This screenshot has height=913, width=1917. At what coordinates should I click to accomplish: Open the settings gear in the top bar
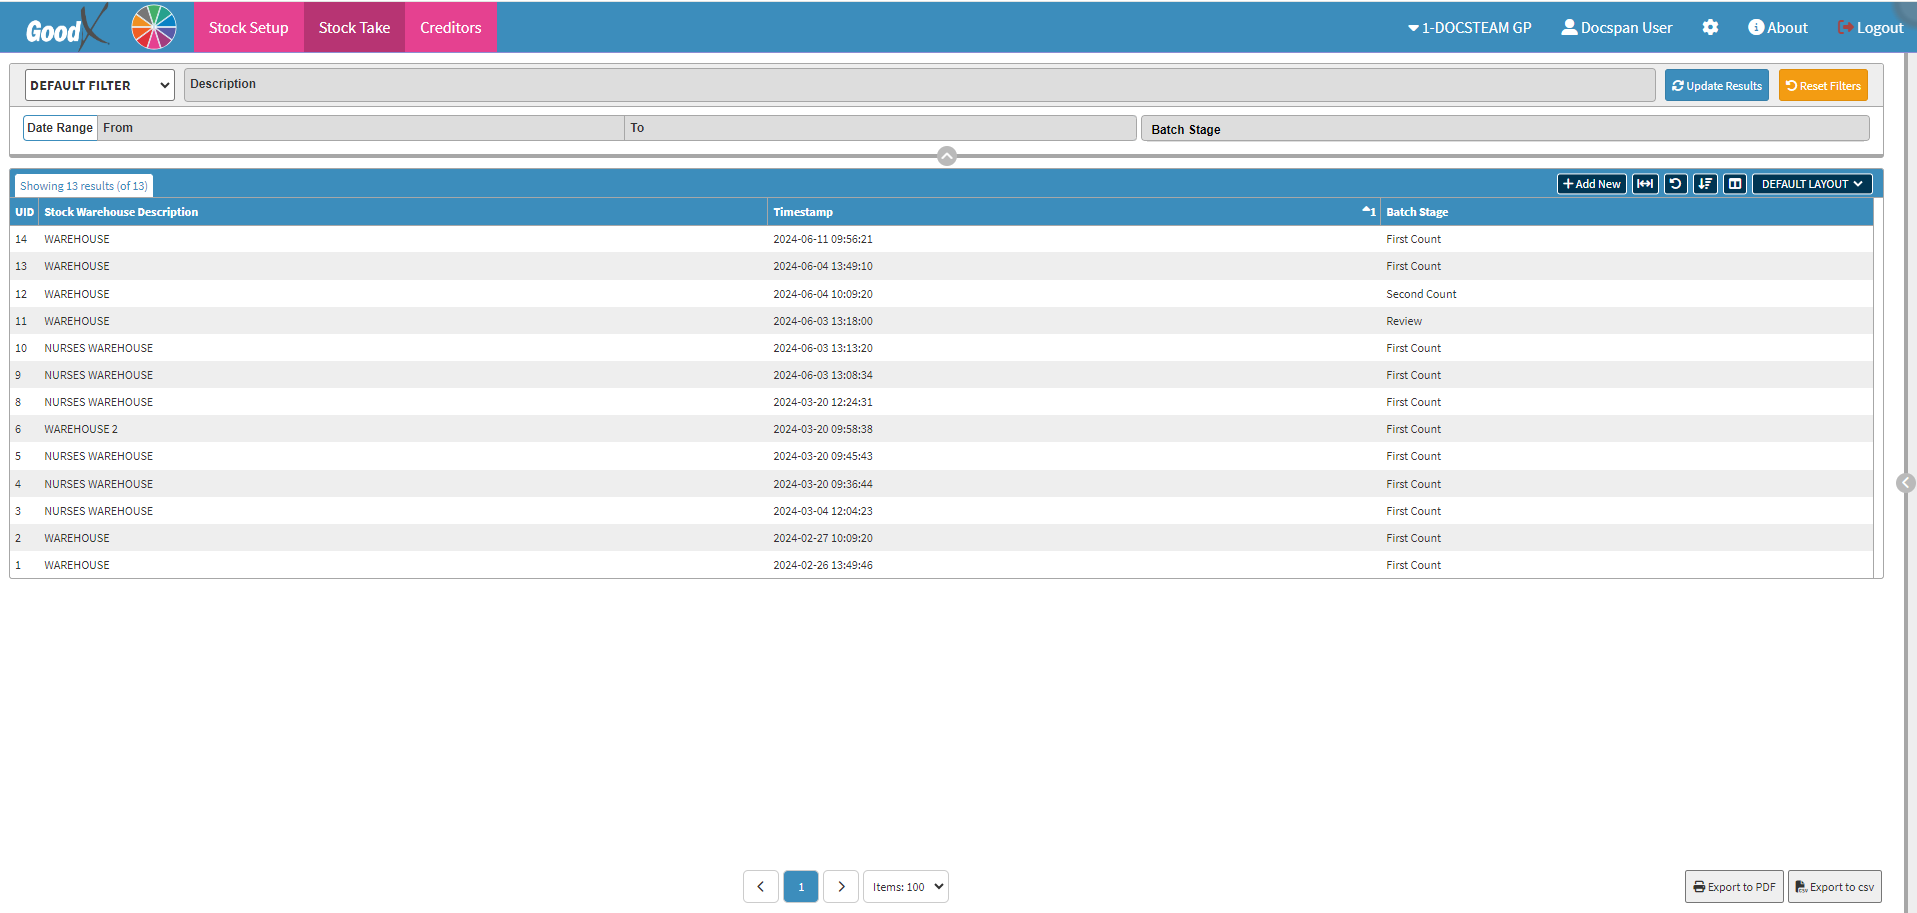(1710, 28)
